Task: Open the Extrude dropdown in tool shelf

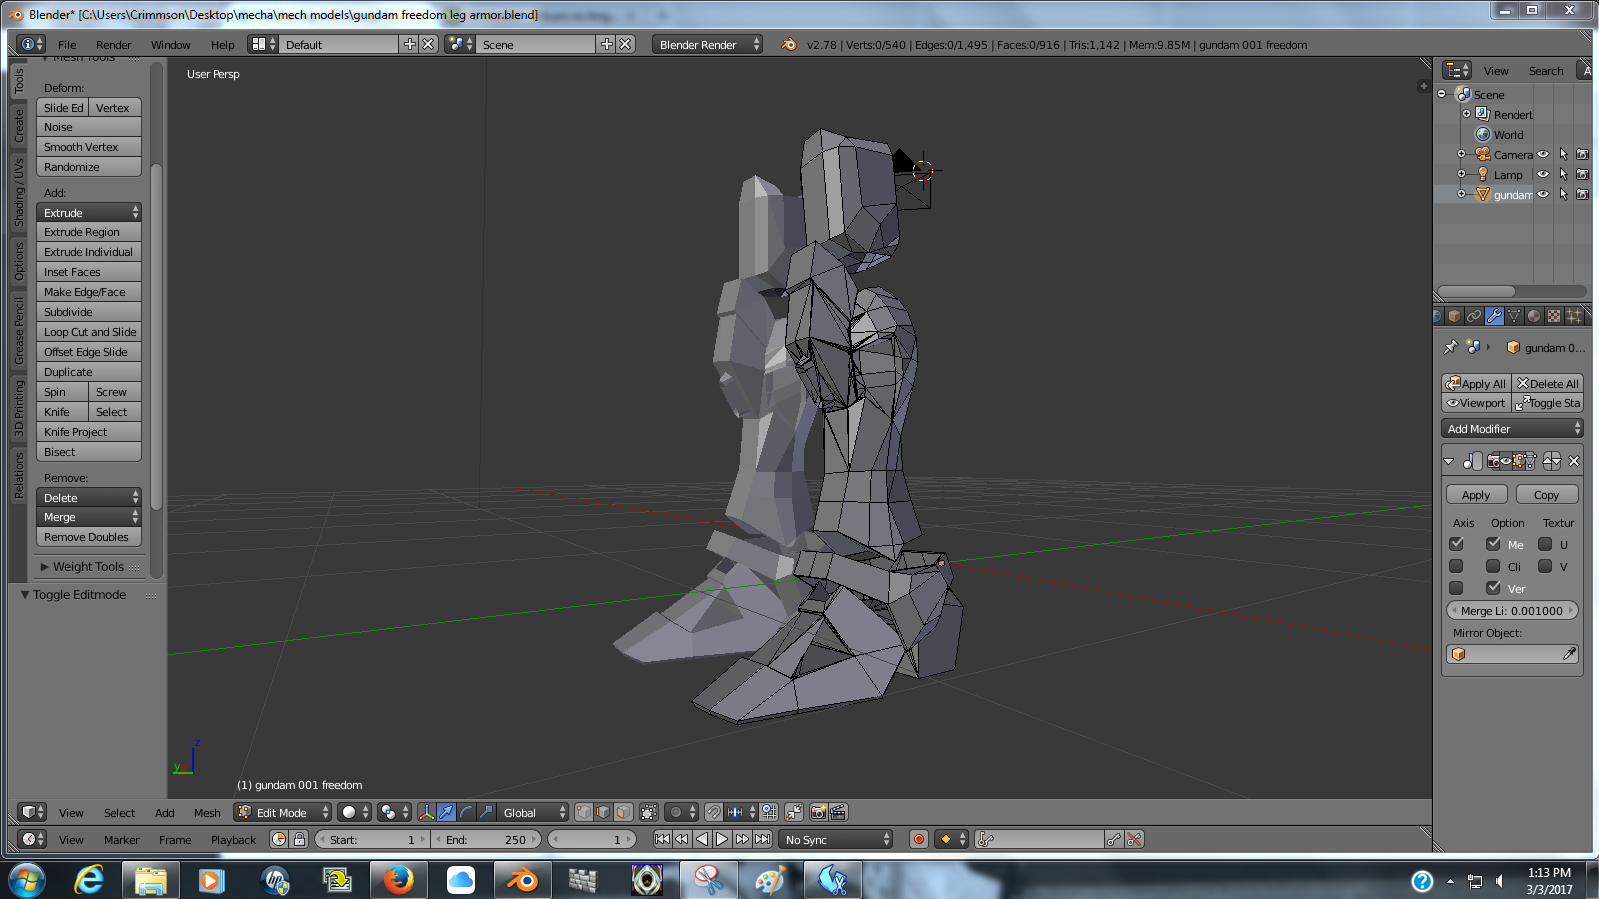Action: click(x=89, y=212)
